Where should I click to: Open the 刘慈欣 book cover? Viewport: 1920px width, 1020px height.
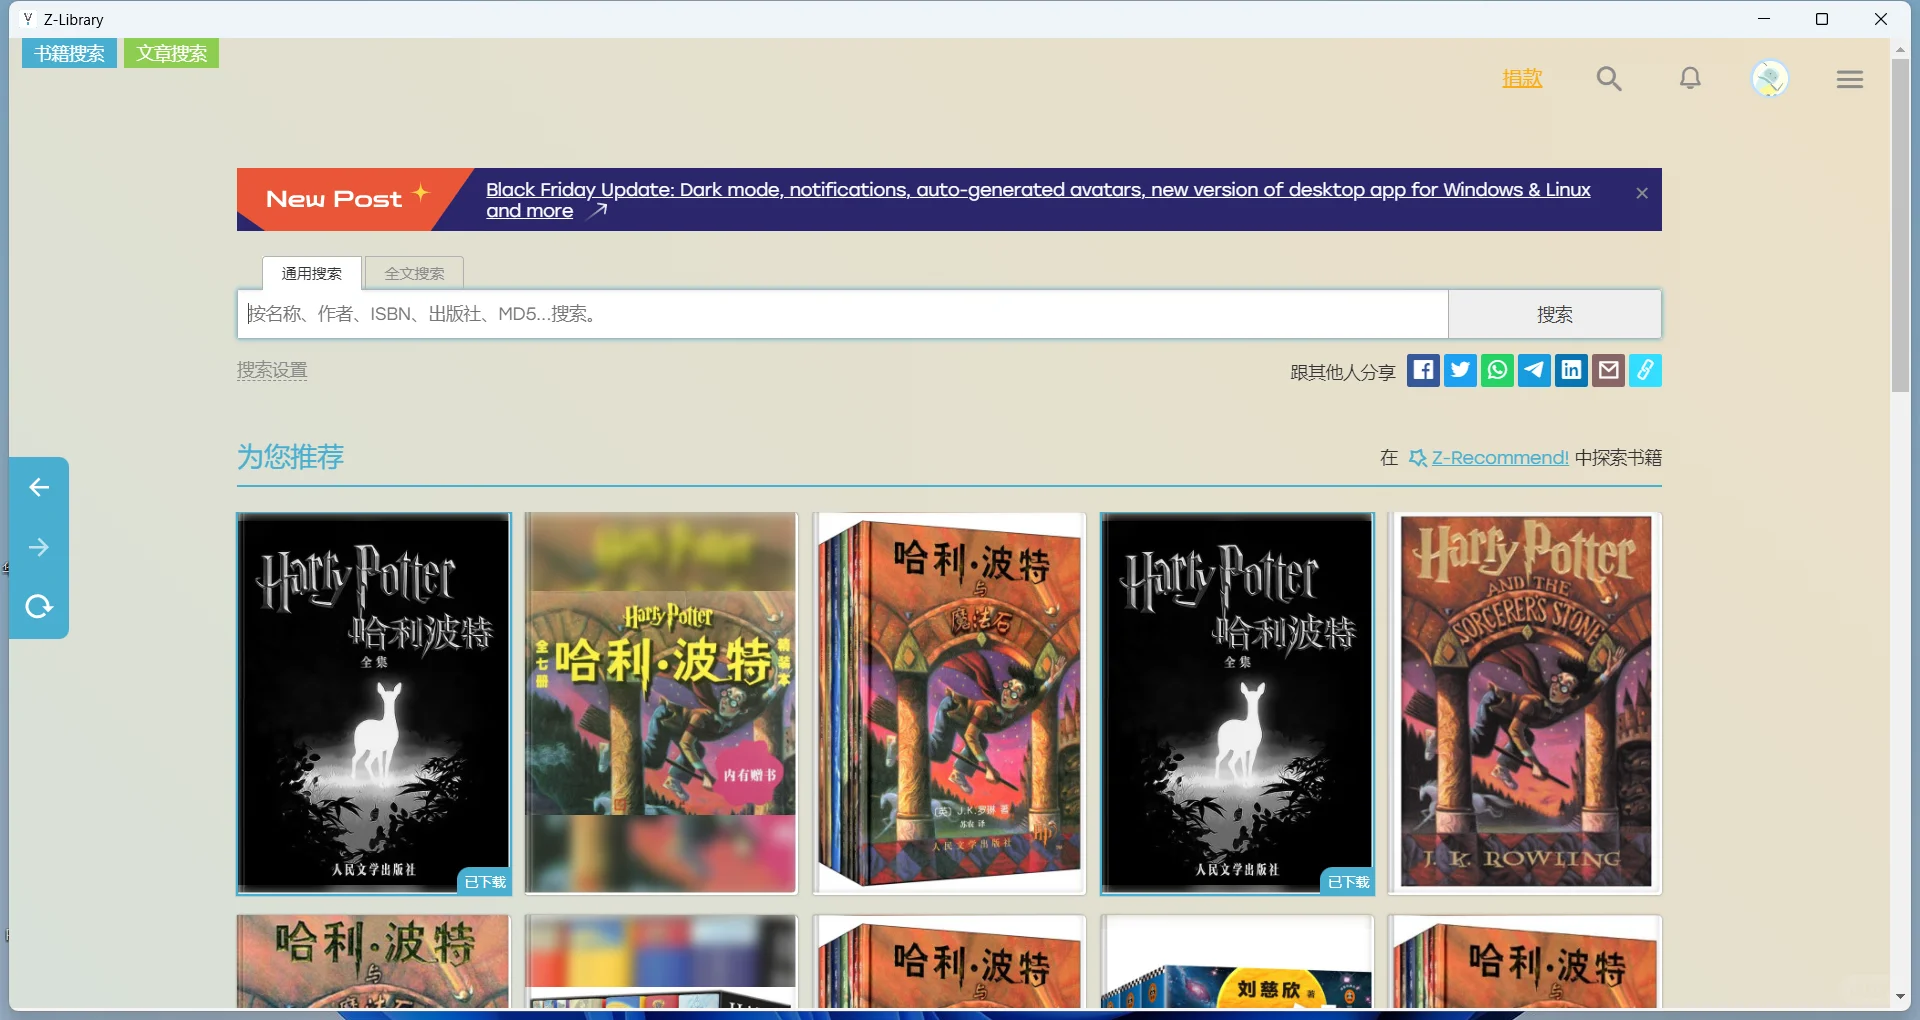click(x=1237, y=962)
